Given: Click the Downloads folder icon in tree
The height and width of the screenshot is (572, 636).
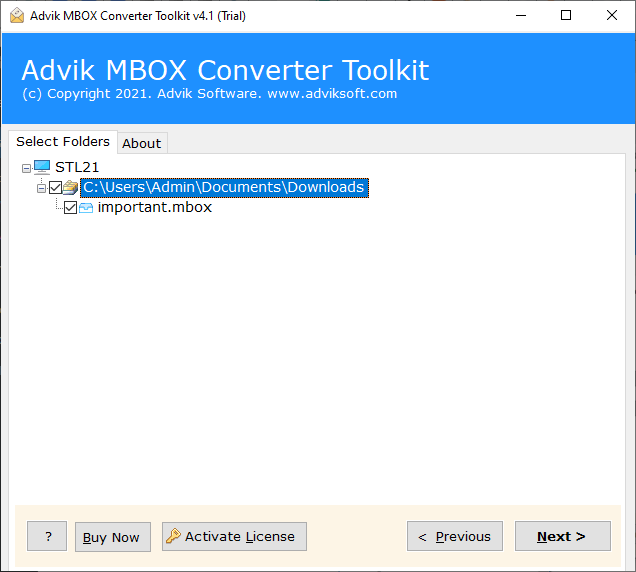Looking at the screenshot, I should click(x=70, y=187).
